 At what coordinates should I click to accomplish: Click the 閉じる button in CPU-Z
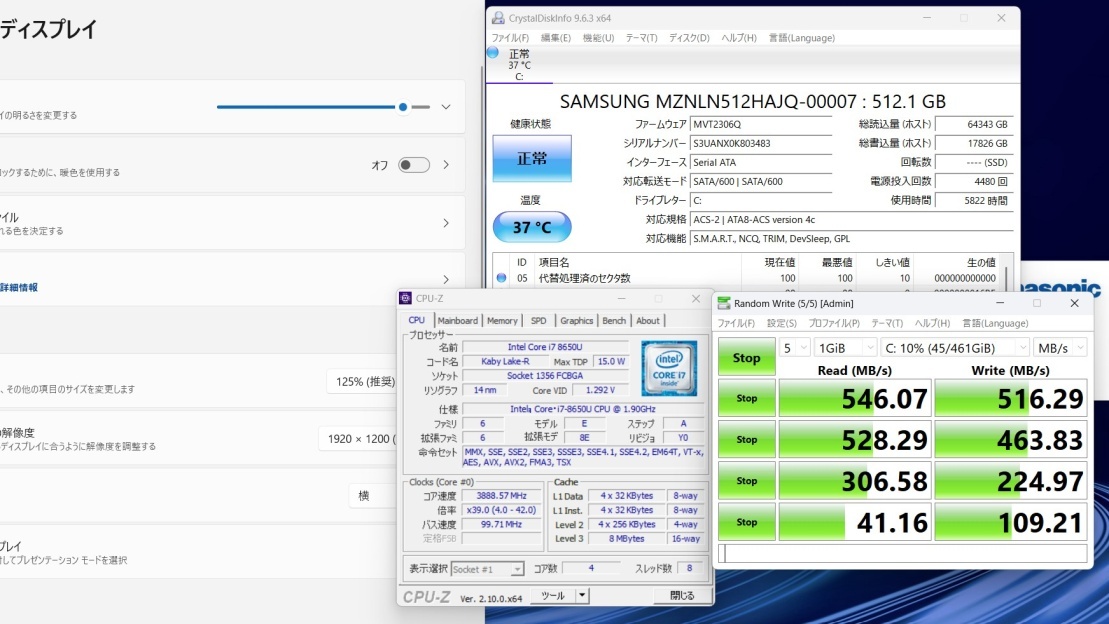pyautogui.click(x=682, y=596)
